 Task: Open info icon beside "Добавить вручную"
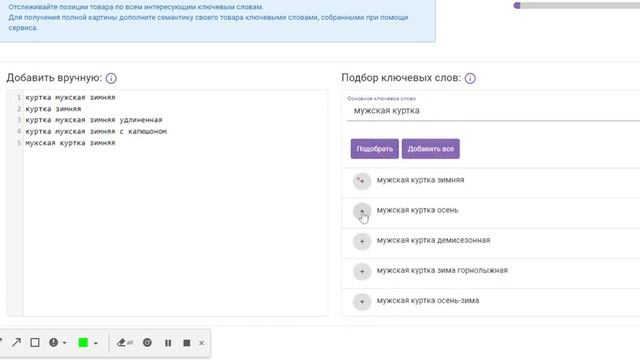click(x=111, y=78)
